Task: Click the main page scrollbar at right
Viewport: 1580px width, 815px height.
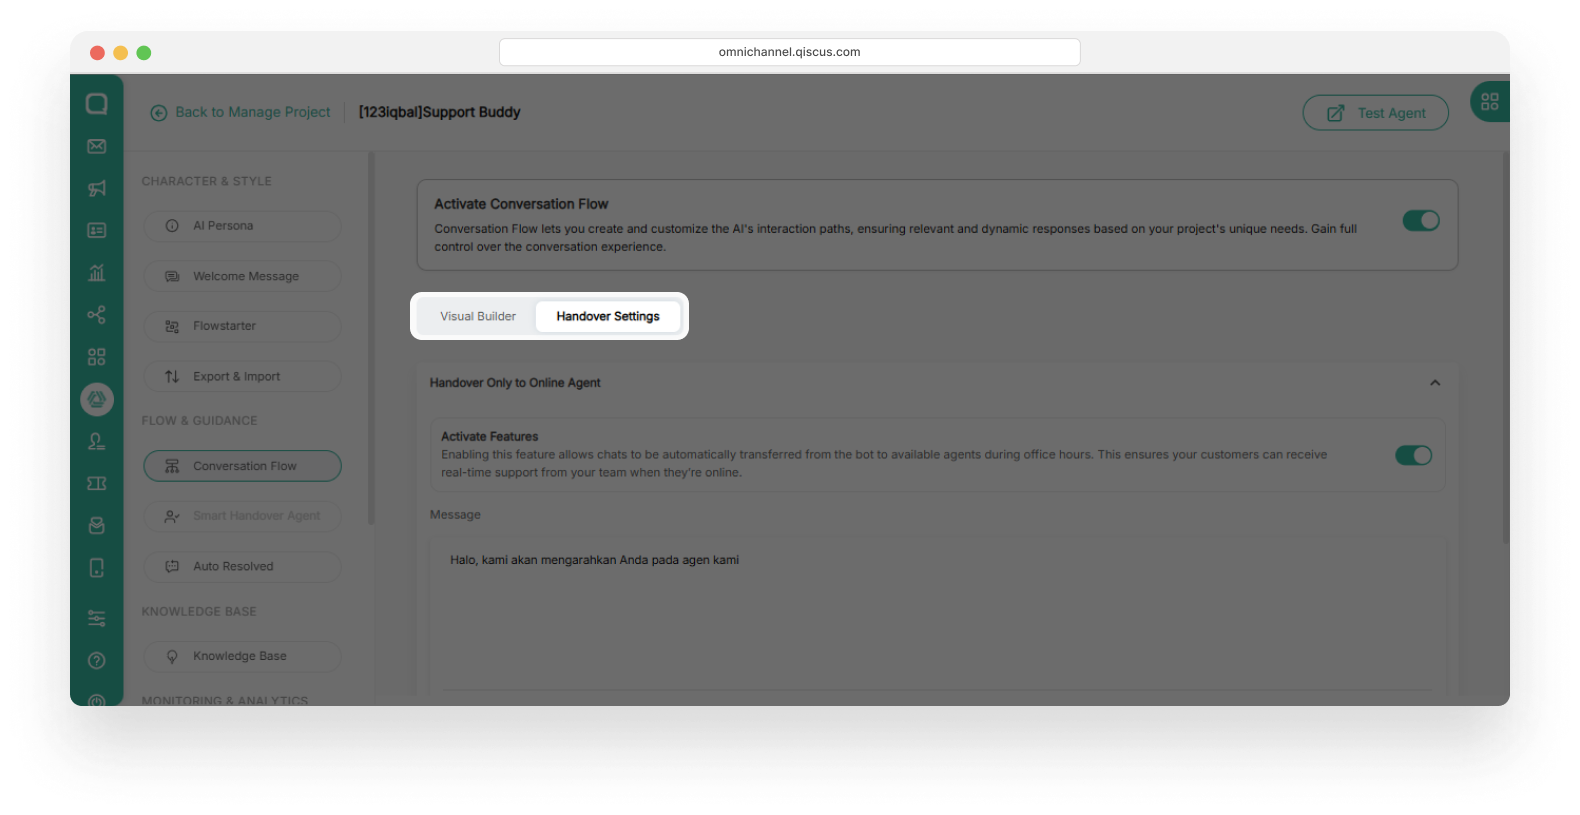Action: pos(1505,346)
